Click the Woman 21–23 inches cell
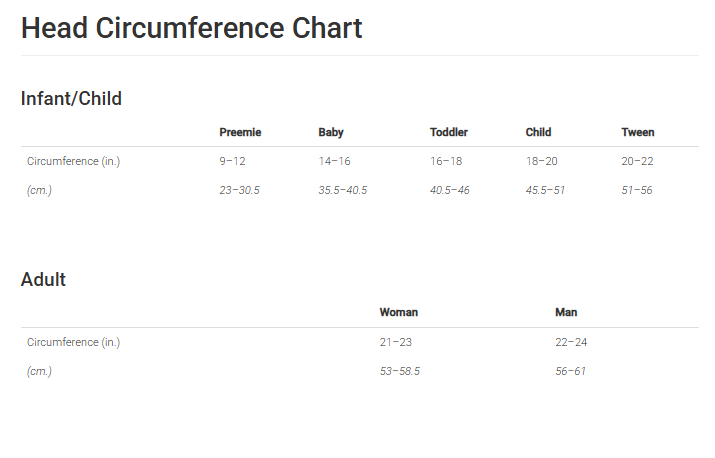 pyautogui.click(x=396, y=342)
